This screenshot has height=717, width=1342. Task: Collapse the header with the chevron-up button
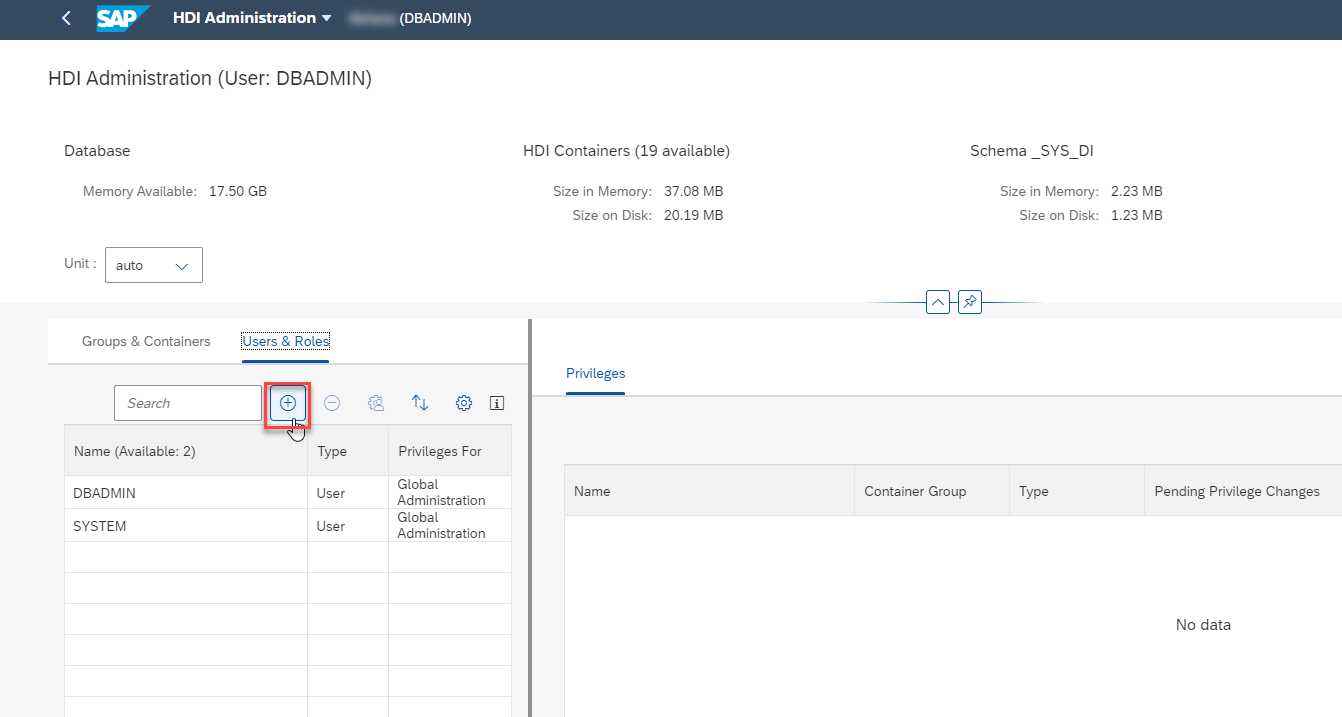coord(937,302)
